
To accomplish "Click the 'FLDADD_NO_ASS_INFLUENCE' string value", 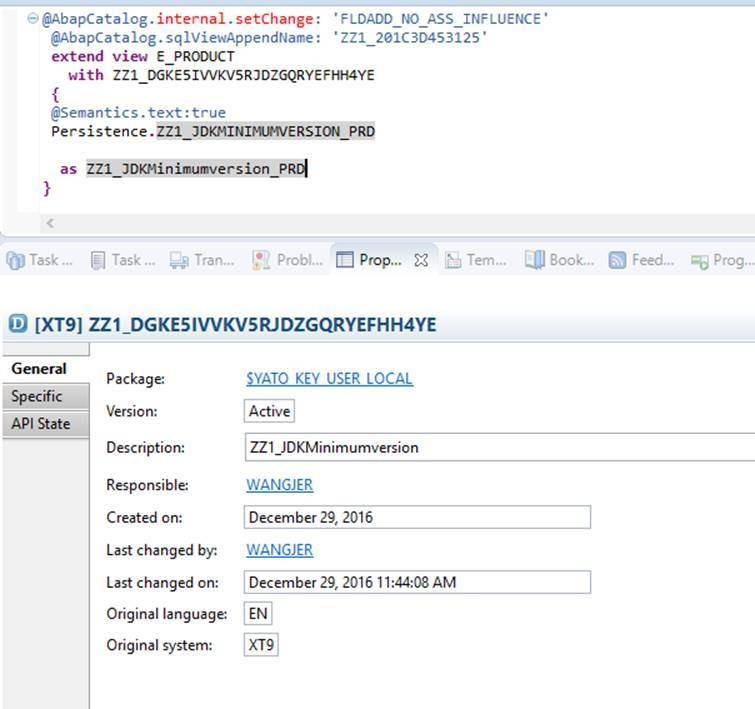I will click(x=440, y=19).
